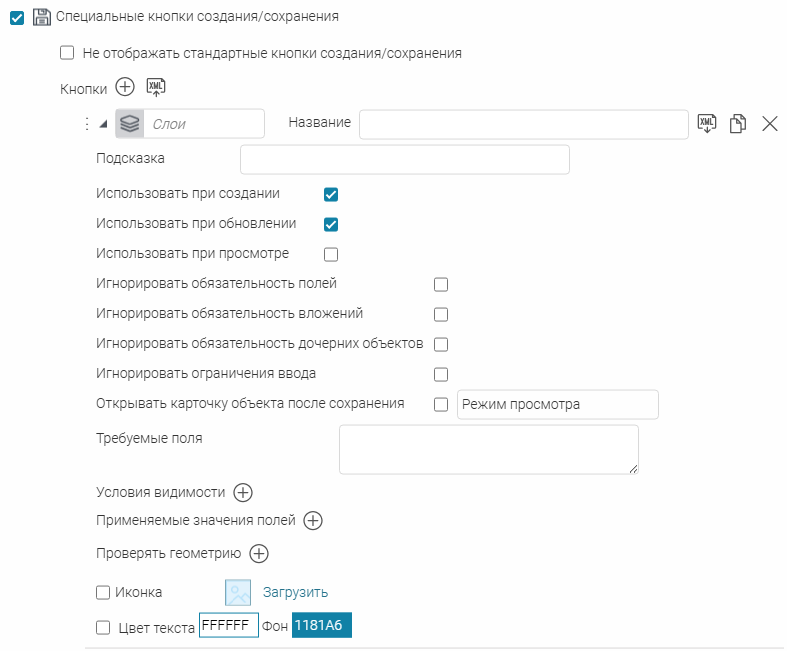Enable Использовать при просмотре checkbox
This screenshot has height=651, width=787.
pos(332,254)
